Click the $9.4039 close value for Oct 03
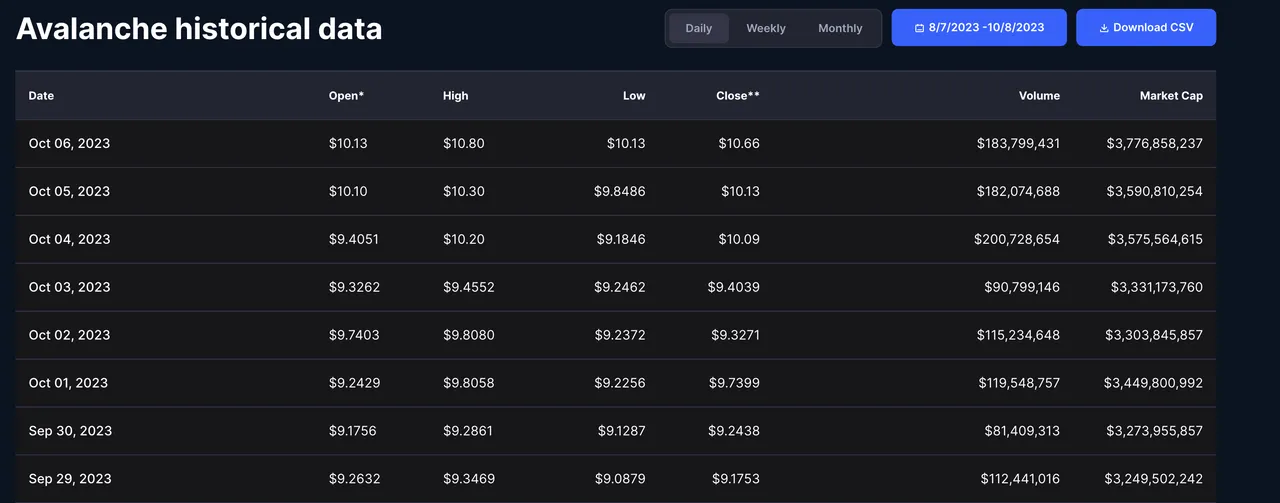The width and height of the screenshot is (1280, 503). 734,288
